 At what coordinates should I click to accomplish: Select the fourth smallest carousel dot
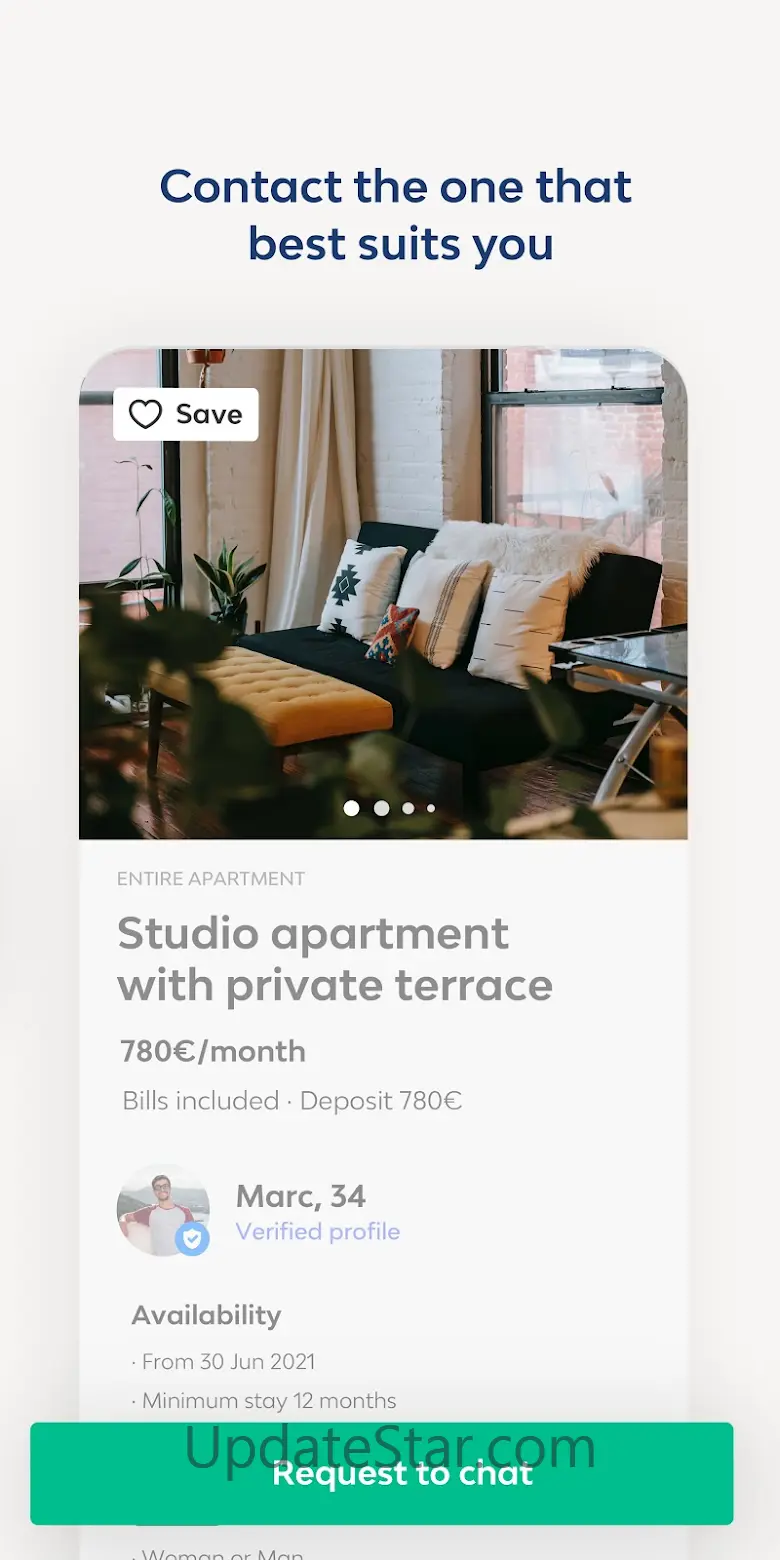pos(431,808)
